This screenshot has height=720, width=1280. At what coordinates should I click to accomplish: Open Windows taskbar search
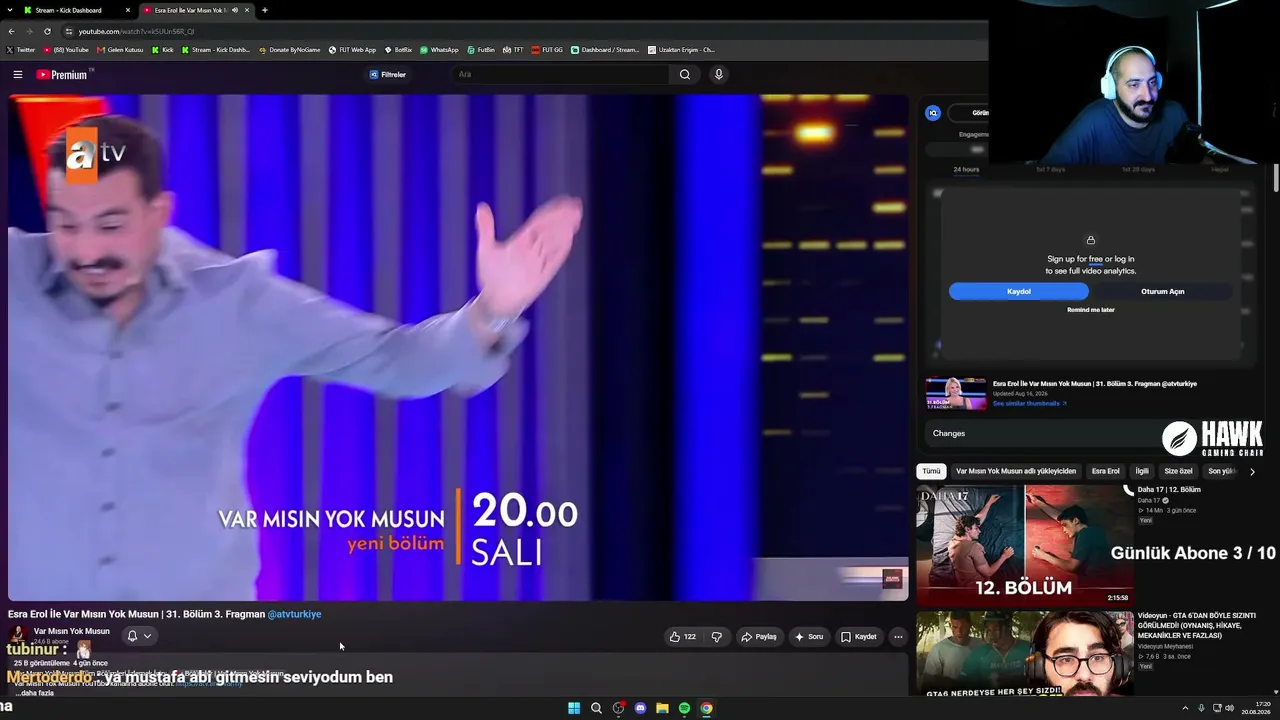click(596, 708)
